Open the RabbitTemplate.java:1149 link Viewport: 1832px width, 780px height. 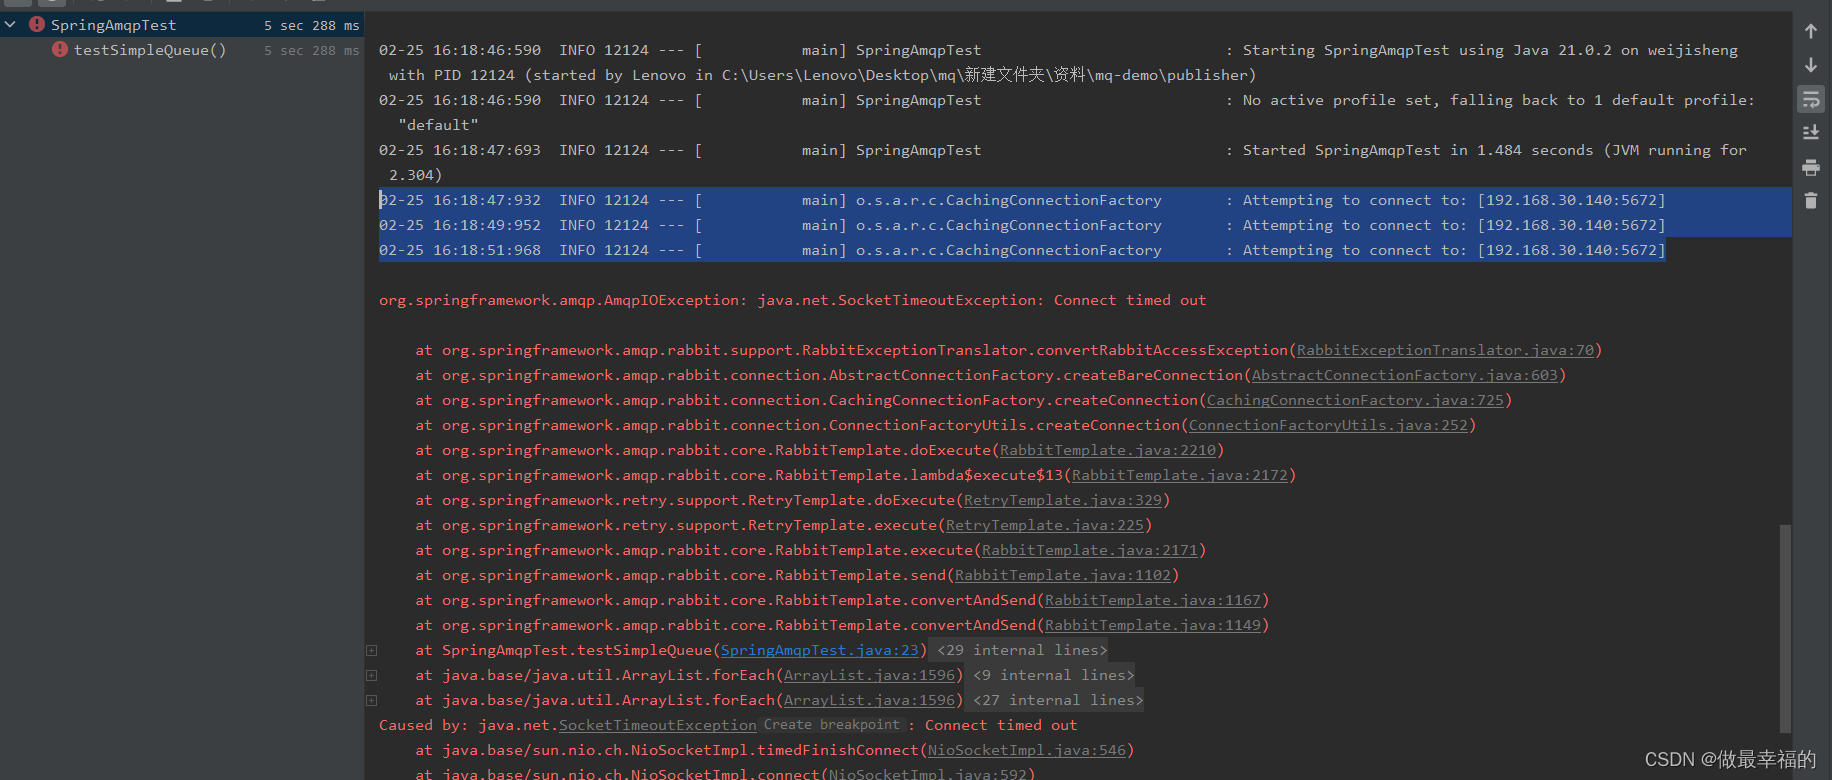point(1153,625)
